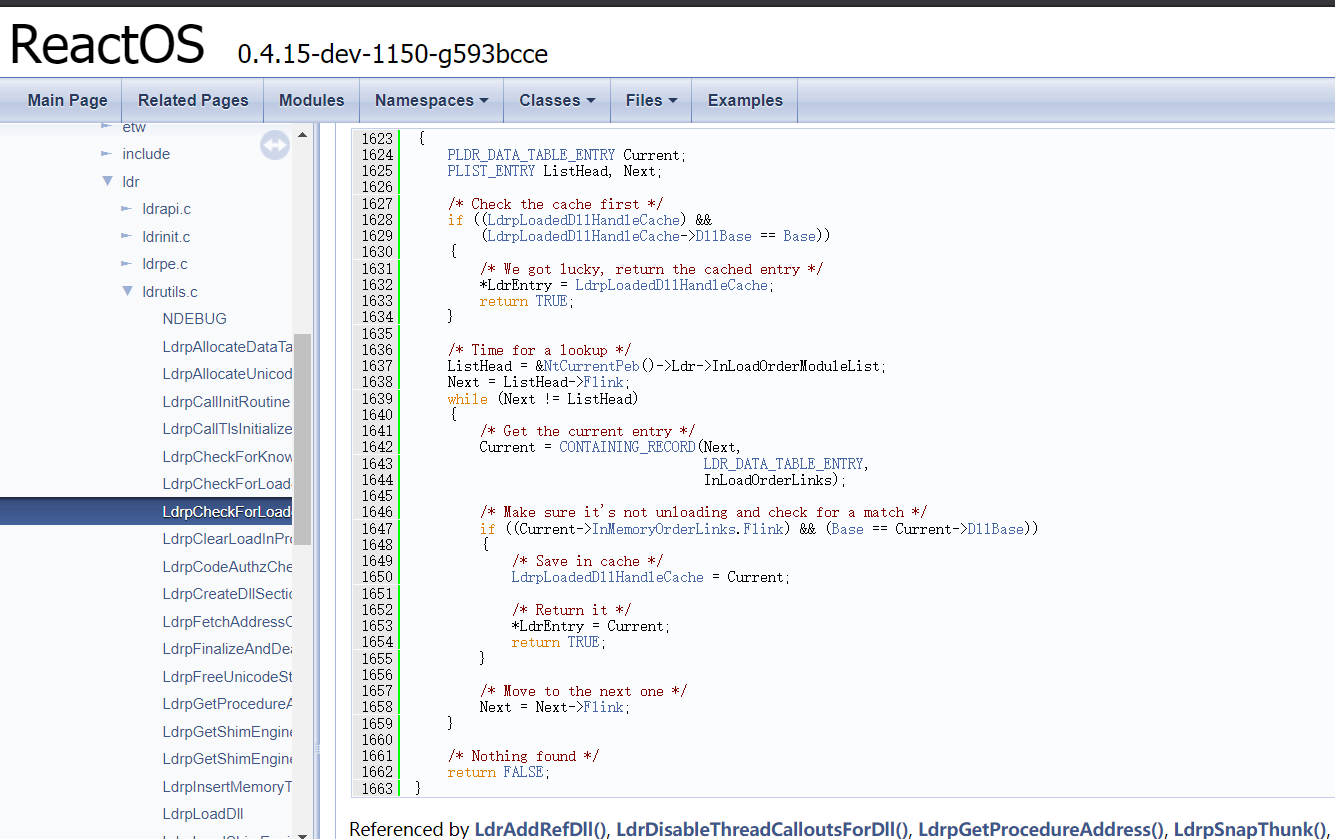The width and height of the screenshot is (1335, 839).
Task: Select LdrpCreateDllSectio… tree entry
Action: (227, 594)
